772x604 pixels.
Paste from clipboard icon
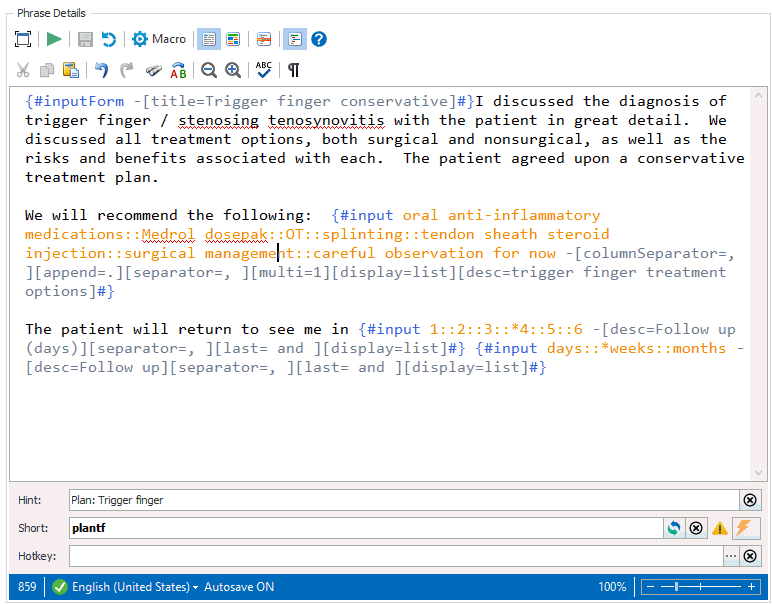[71, 70]
